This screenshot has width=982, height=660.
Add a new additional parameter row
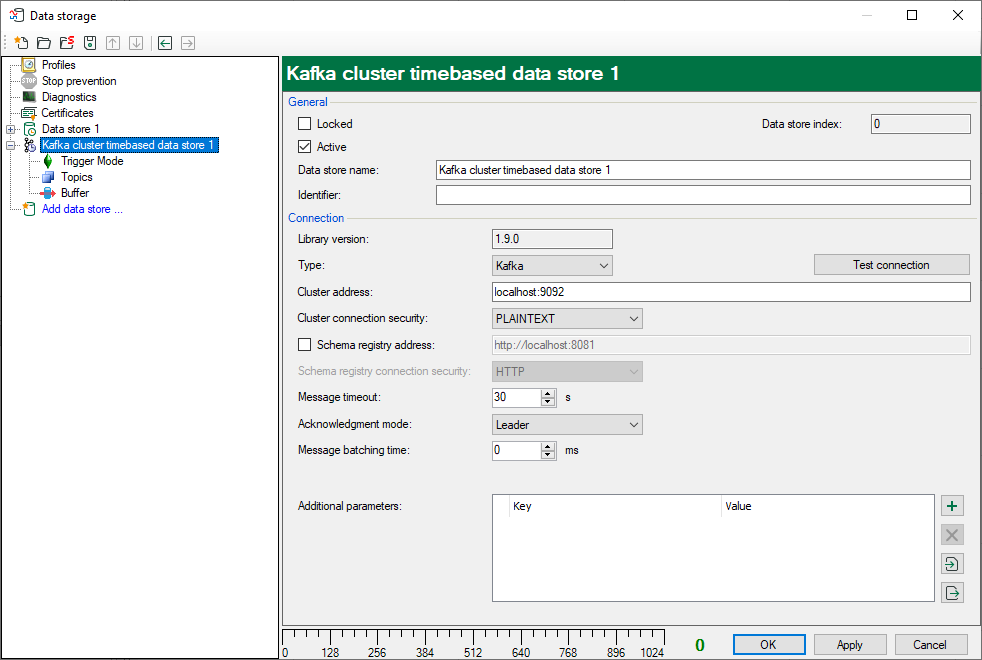pyautogui.click(x=952, y=507)
